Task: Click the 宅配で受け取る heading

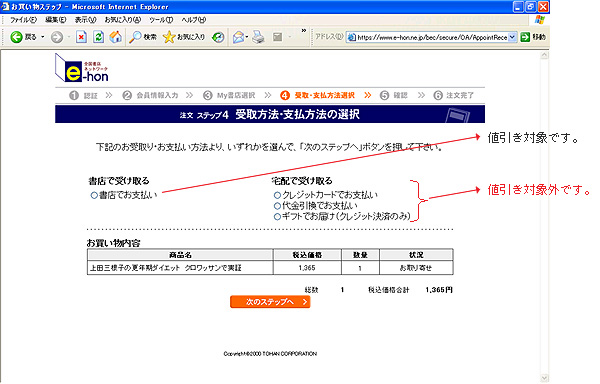Action: [302, 181]
